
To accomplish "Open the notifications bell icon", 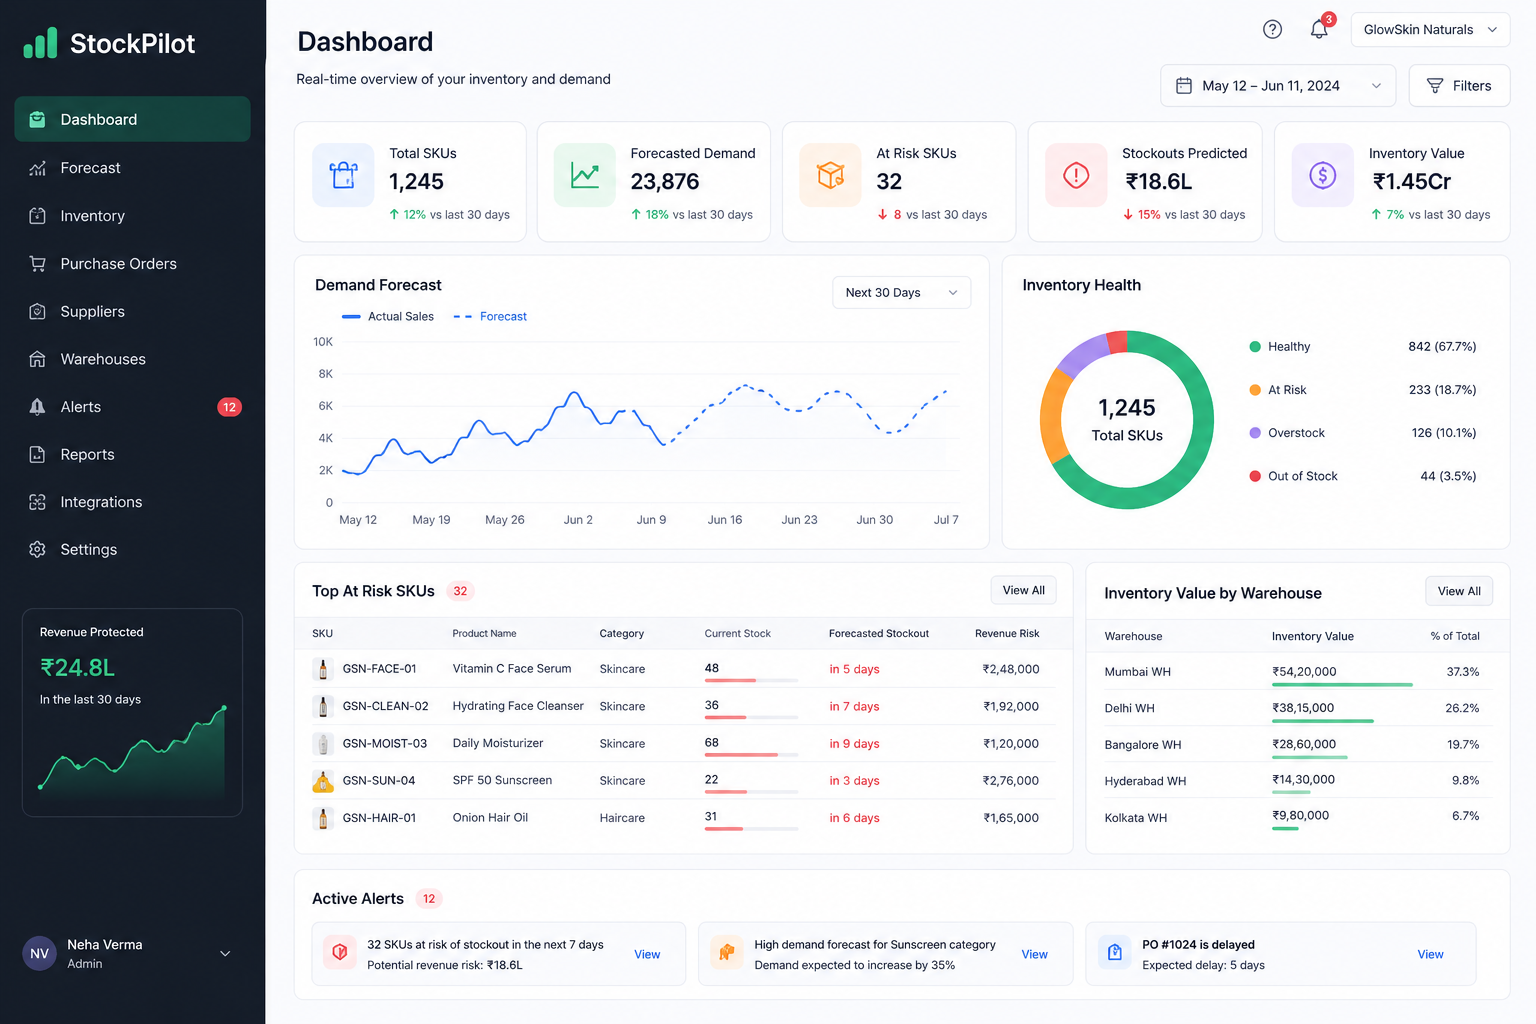I will (1319, 30).
